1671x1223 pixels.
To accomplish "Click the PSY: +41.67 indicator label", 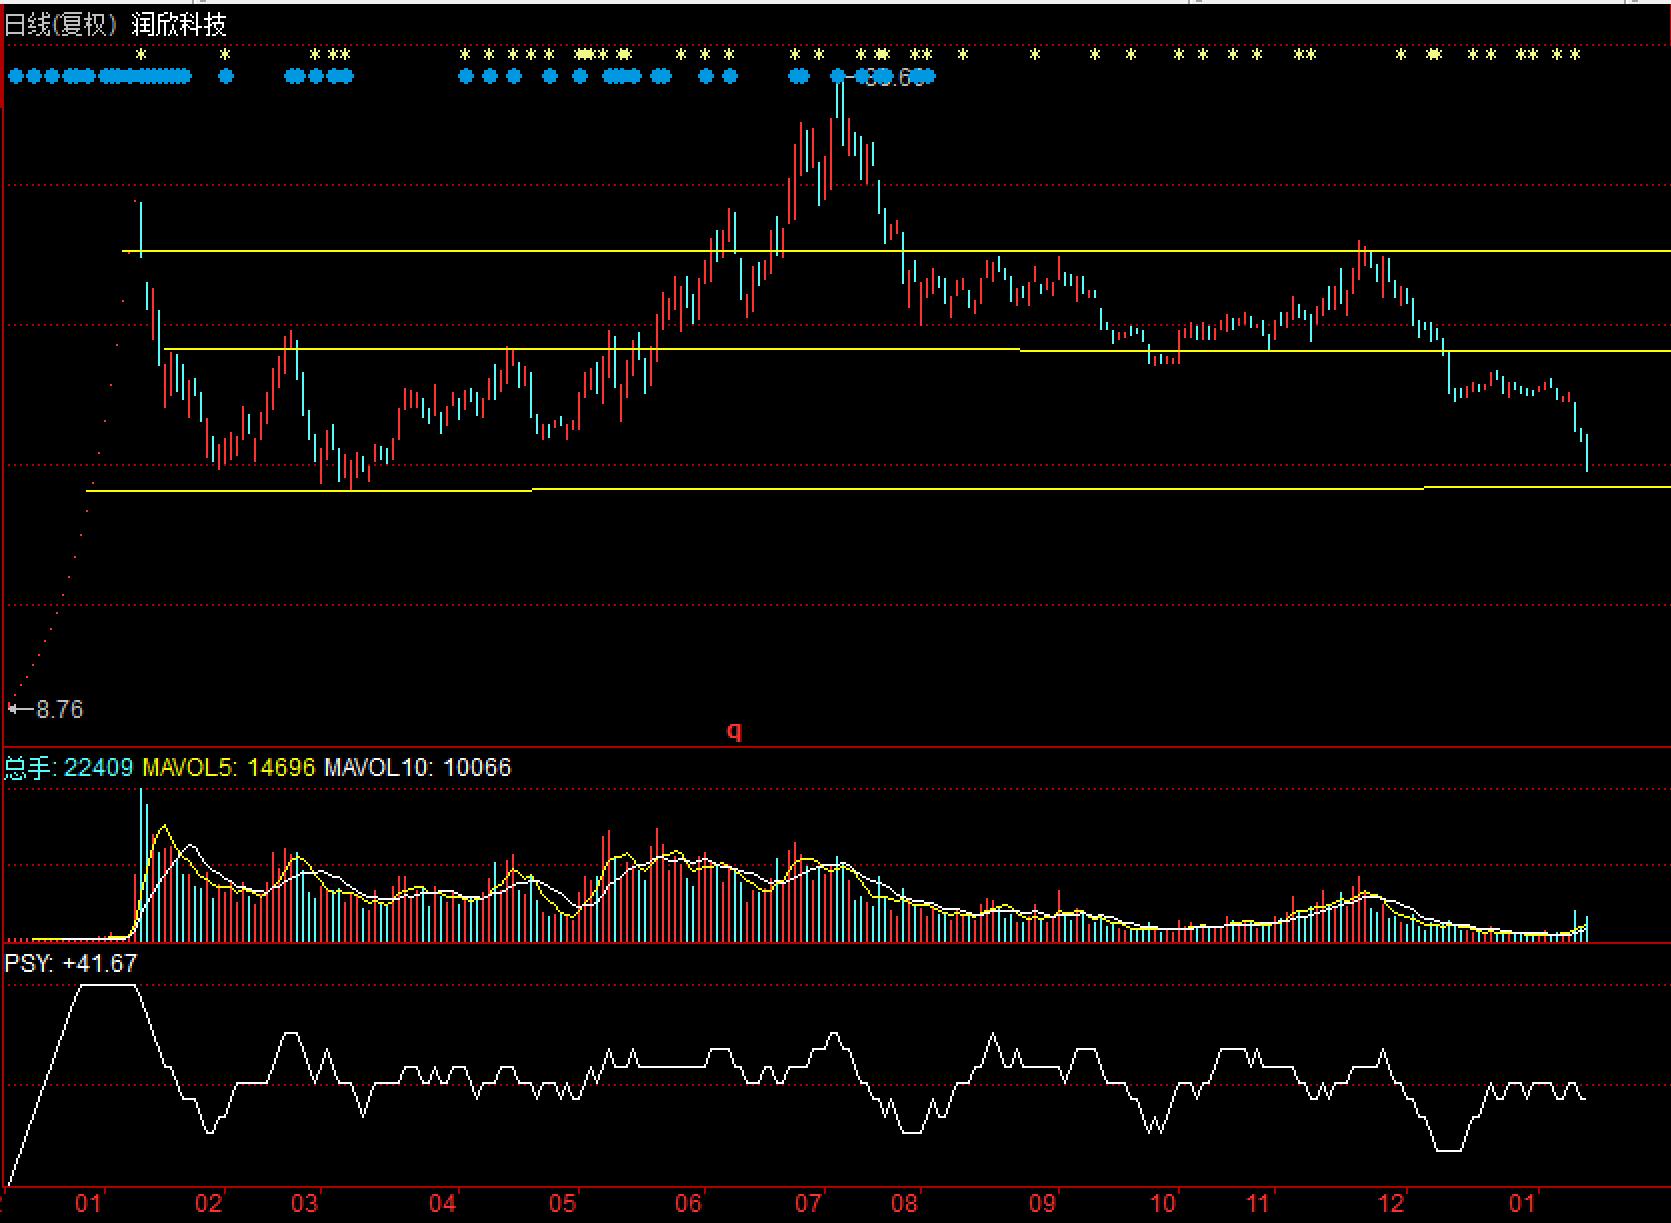I will pyautogui.click(x=71, y=963).
